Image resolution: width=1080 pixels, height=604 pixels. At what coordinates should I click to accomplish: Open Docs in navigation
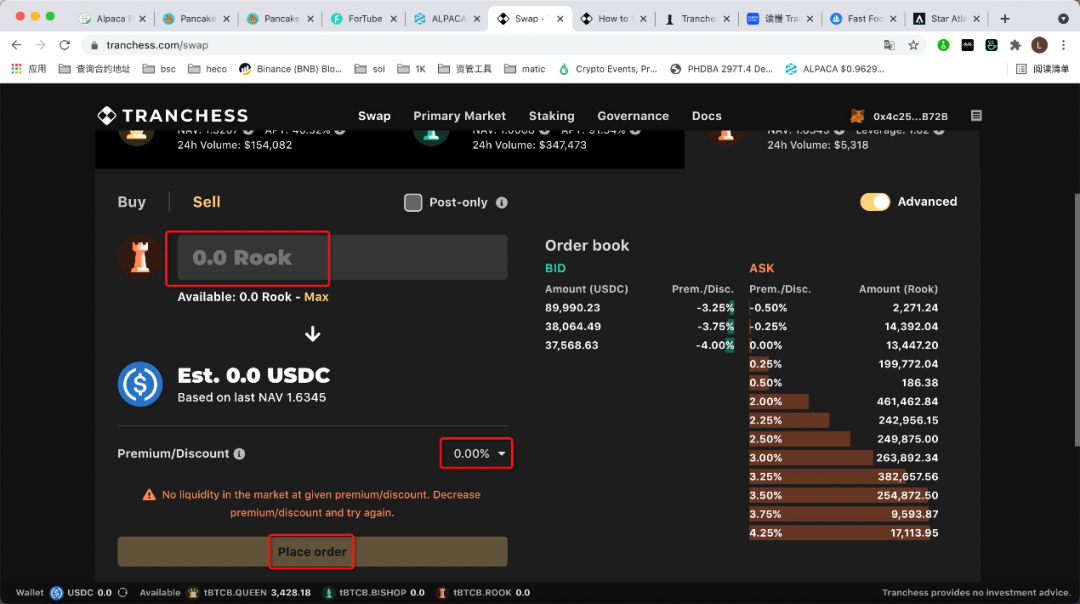coord(707,116)
